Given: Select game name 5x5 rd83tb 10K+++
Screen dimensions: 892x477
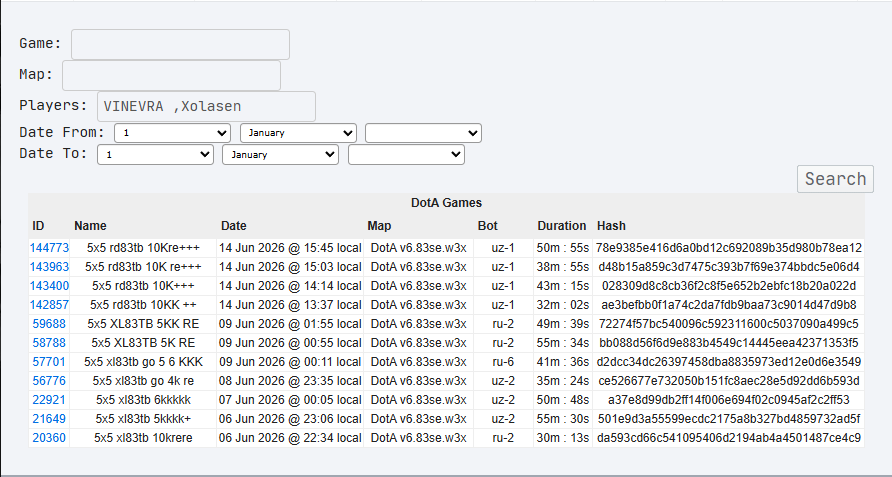Looking at the screenshot, I should coord(143,286).
